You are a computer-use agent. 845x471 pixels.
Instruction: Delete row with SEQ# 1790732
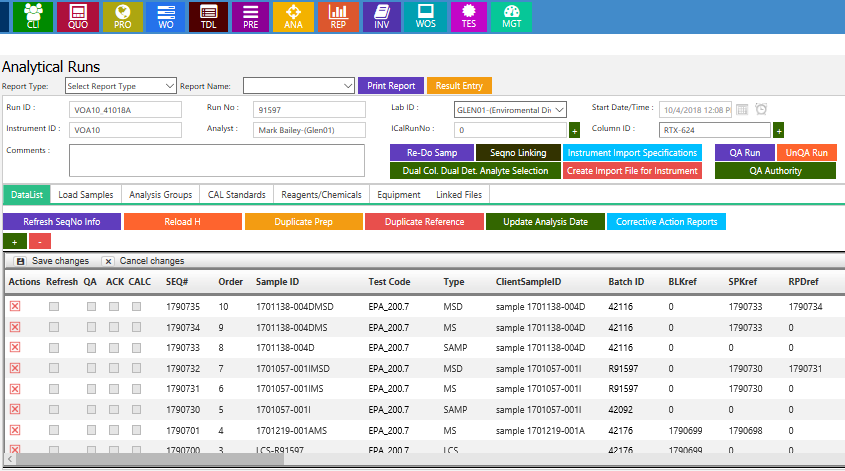point(15,368)
